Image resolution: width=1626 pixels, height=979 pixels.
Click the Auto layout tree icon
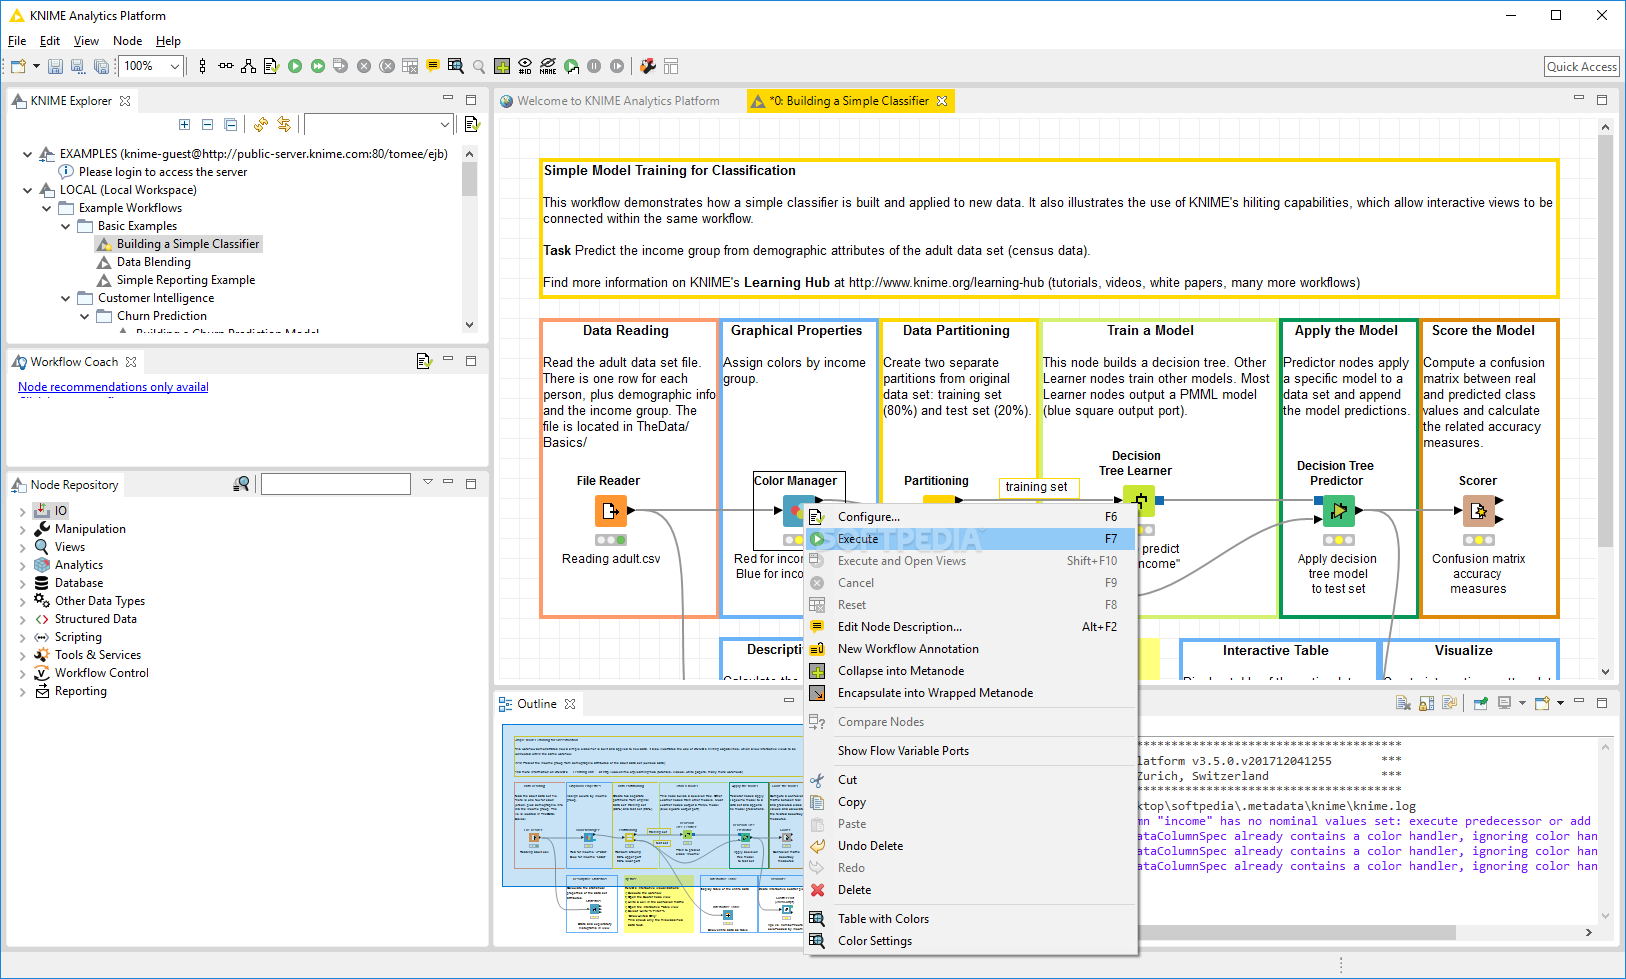coord(248,66)
